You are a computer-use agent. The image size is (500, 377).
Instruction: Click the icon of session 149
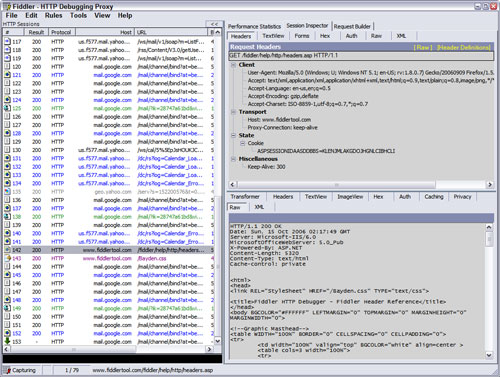pos(7,308)
